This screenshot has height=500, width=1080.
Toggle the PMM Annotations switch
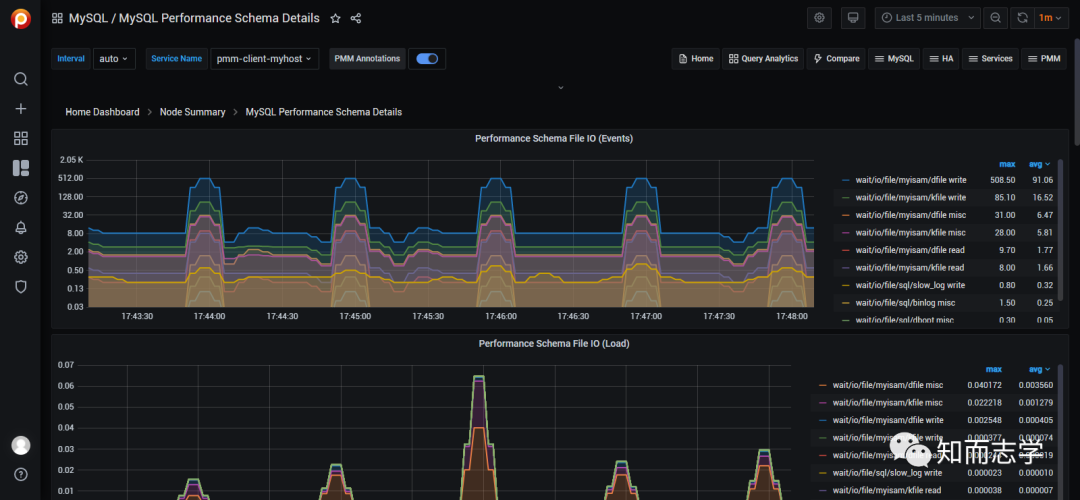(427, 59)
